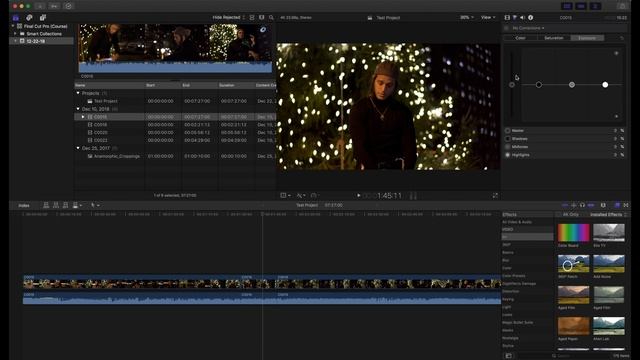
Task: Click the import media toolbar button
Action: (x=40, y=6)
